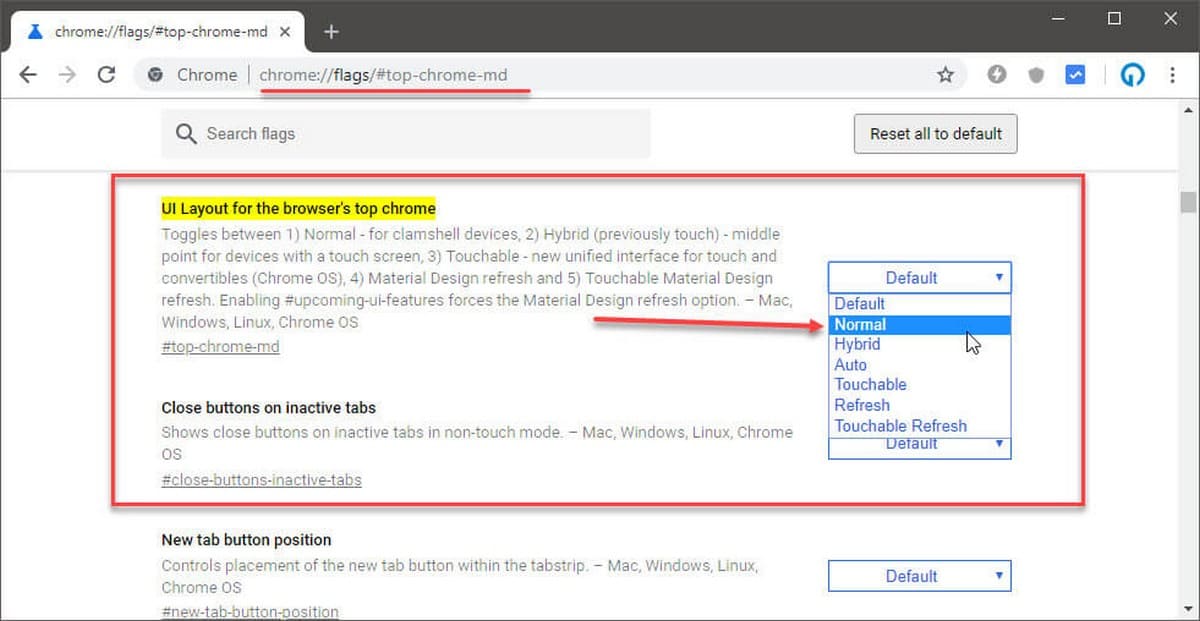Click the New tab button position heading
Screen dimensions: 1200x621
[x=246, y=540]
